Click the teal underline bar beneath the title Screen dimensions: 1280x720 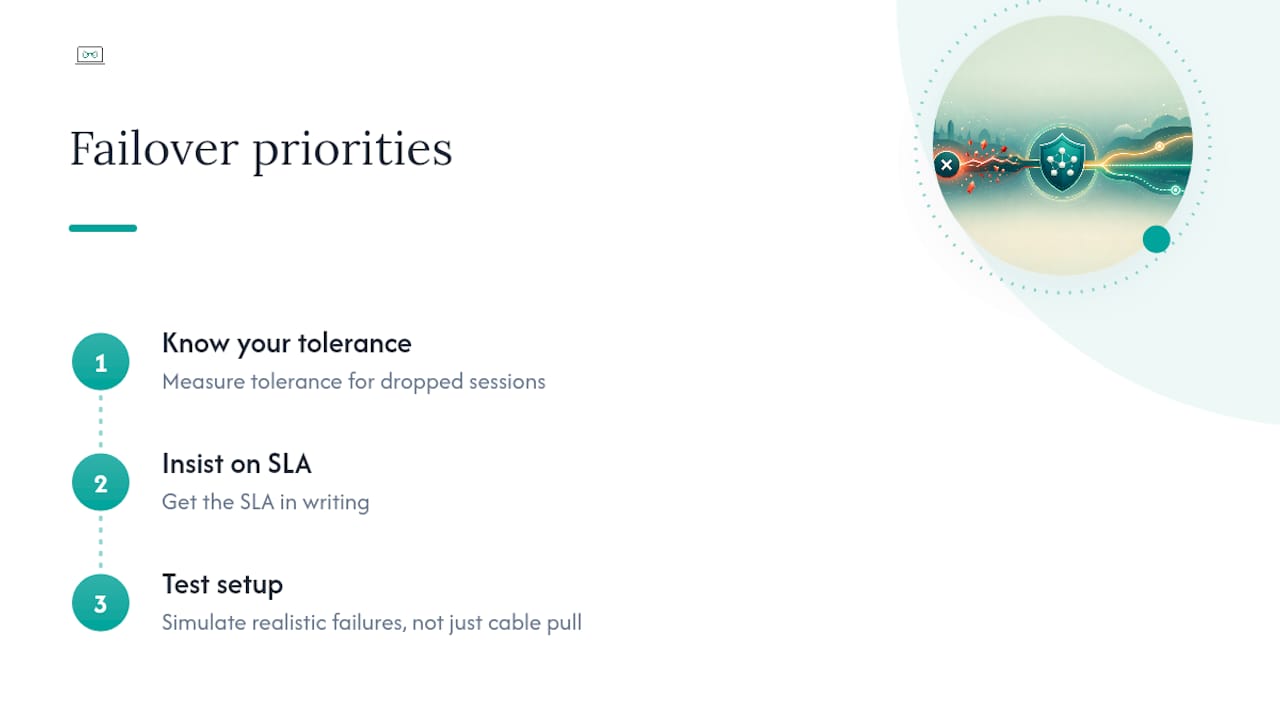[x=103, y=228]
